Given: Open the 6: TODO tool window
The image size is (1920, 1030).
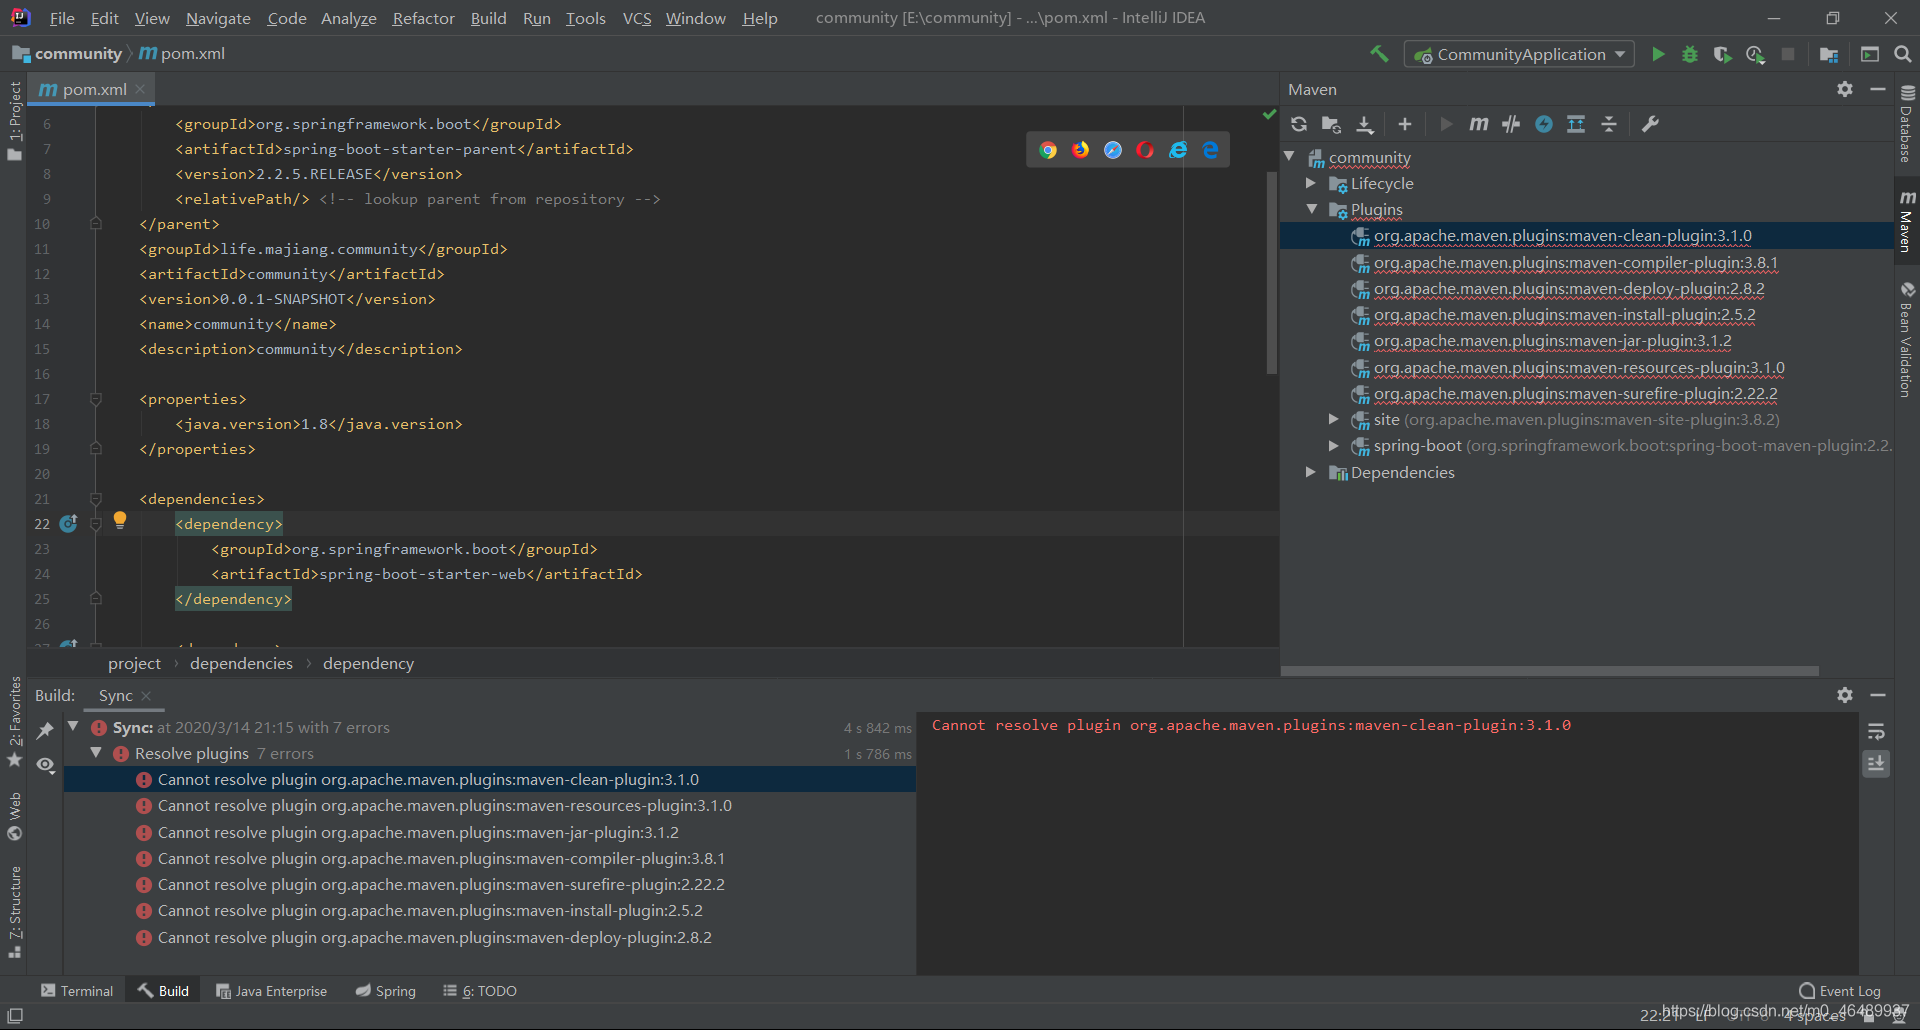Looking at the screenshot, I should [x=480, y=991].
